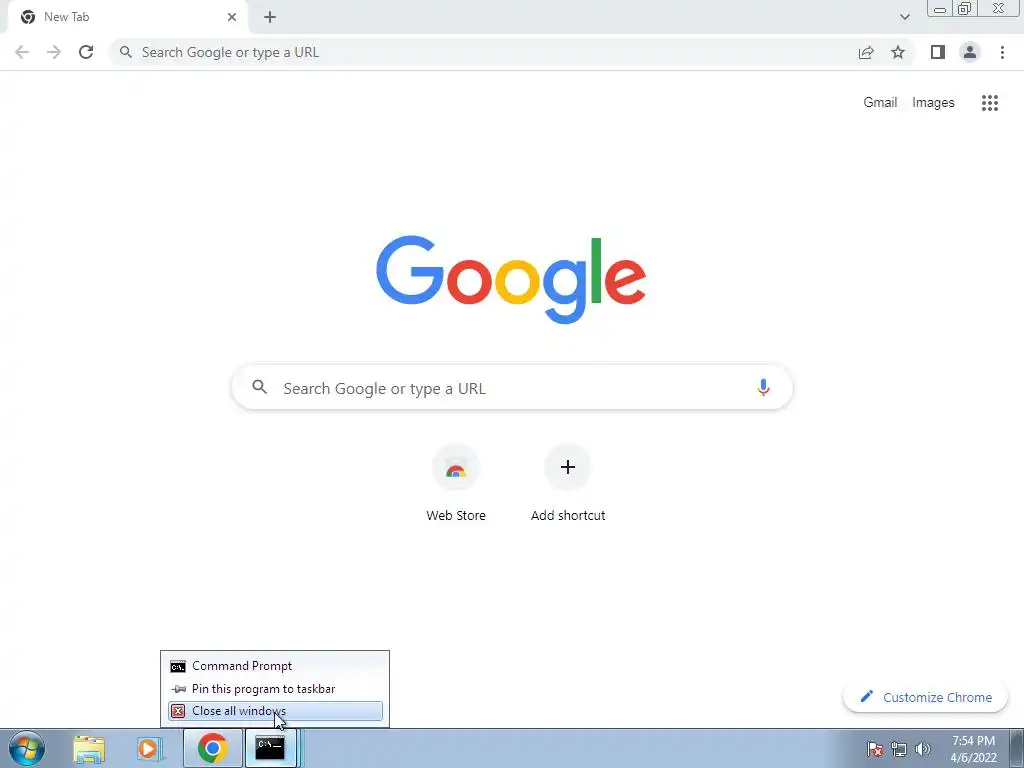The width and height of the screenshot is (1024, 768).
Task: Open the side panel icon
Action: pyautogui.click(x=938, y=52)
